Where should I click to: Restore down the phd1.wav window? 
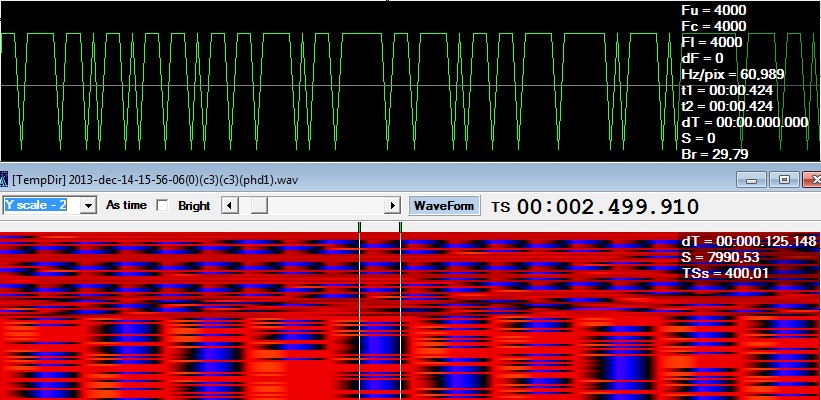[784, 180]
